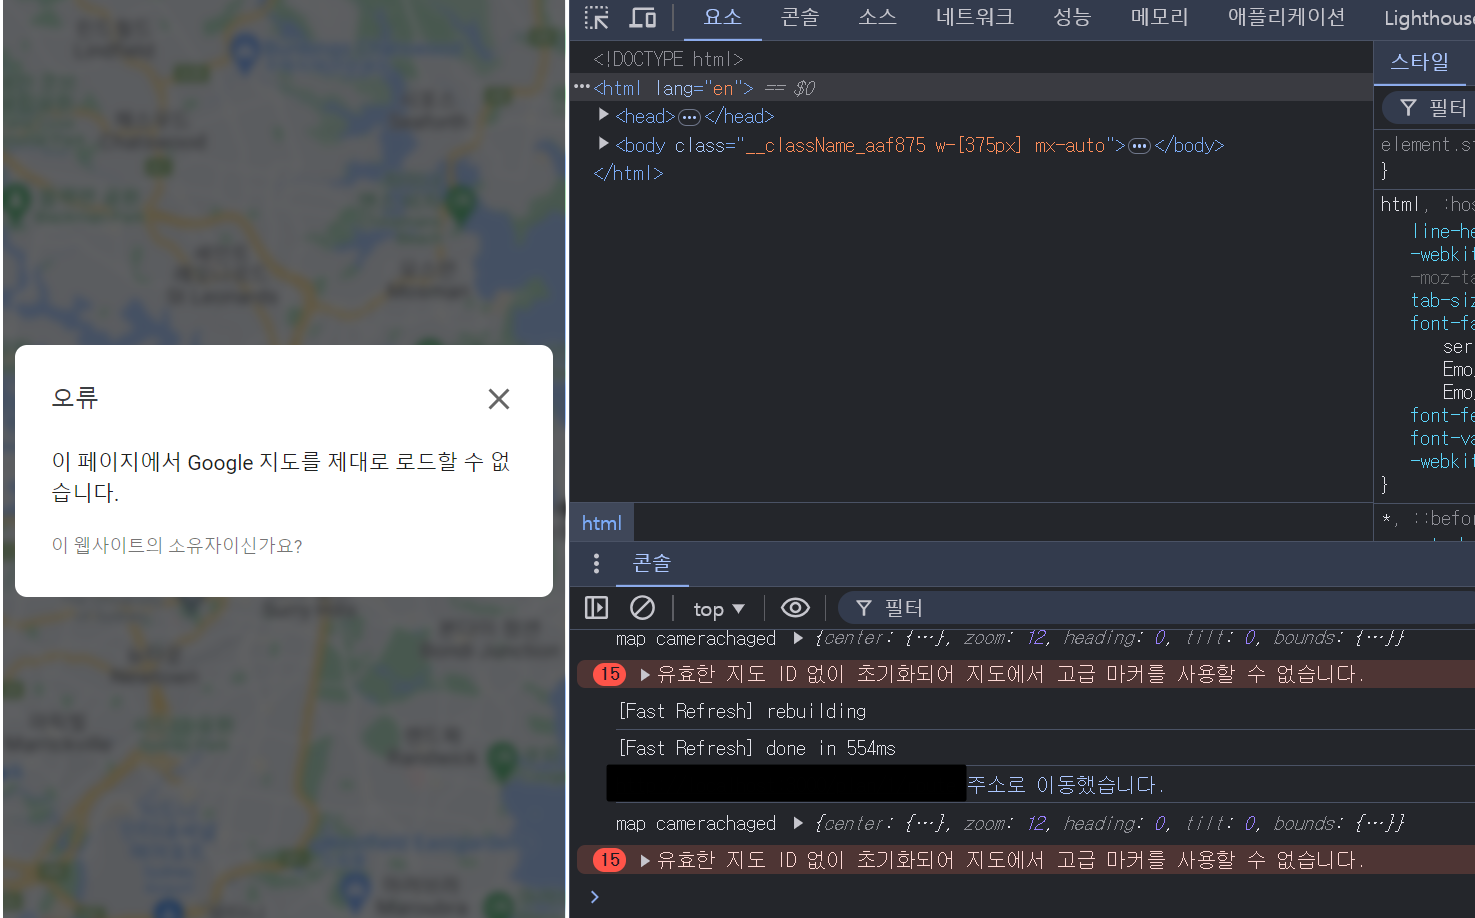Select the html breadcrumb
This screenshot has height=918, width=1475.
click(x=601, y=523)
